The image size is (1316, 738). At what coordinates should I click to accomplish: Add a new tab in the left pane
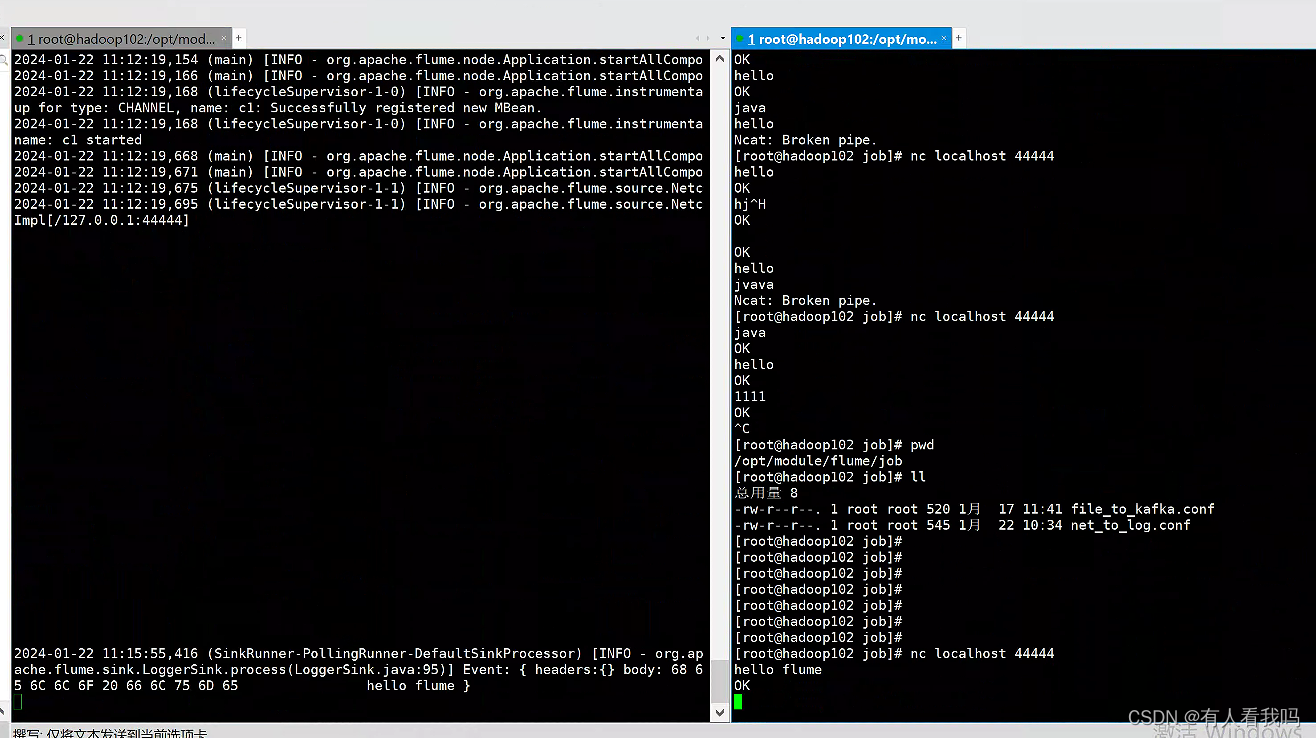240,39
